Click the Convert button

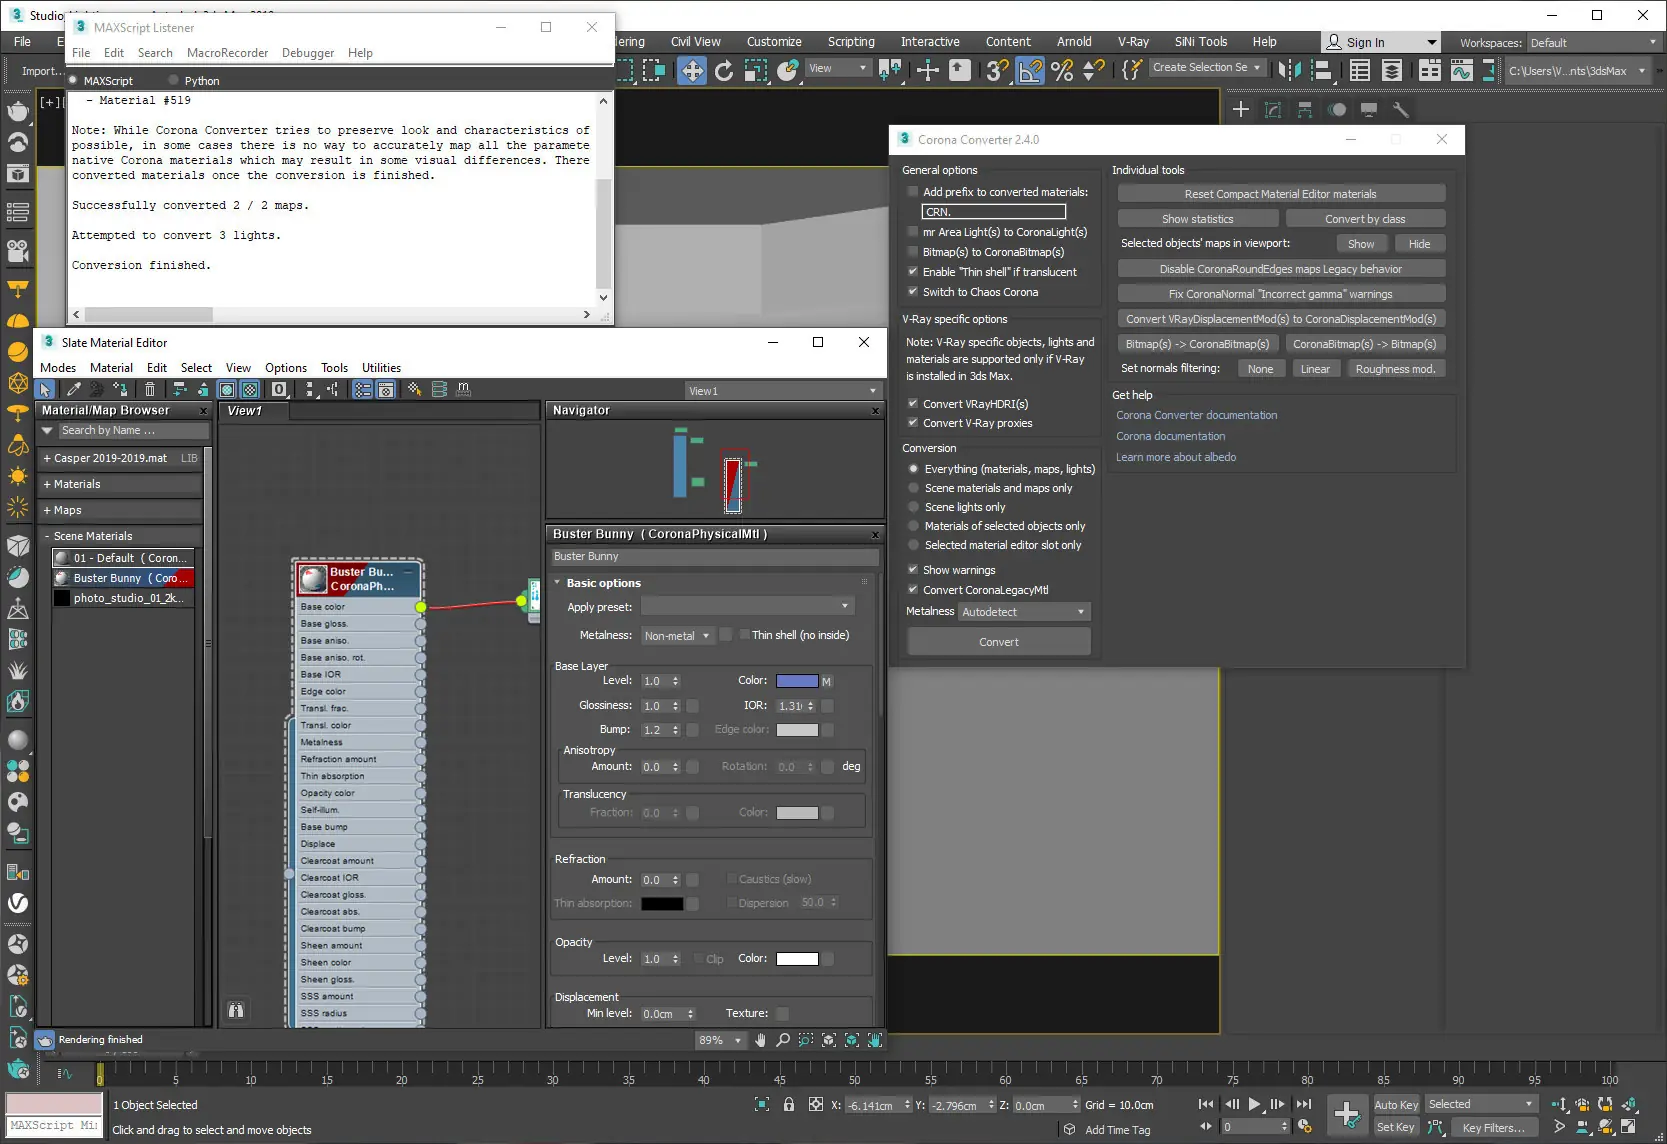point(998,642)
